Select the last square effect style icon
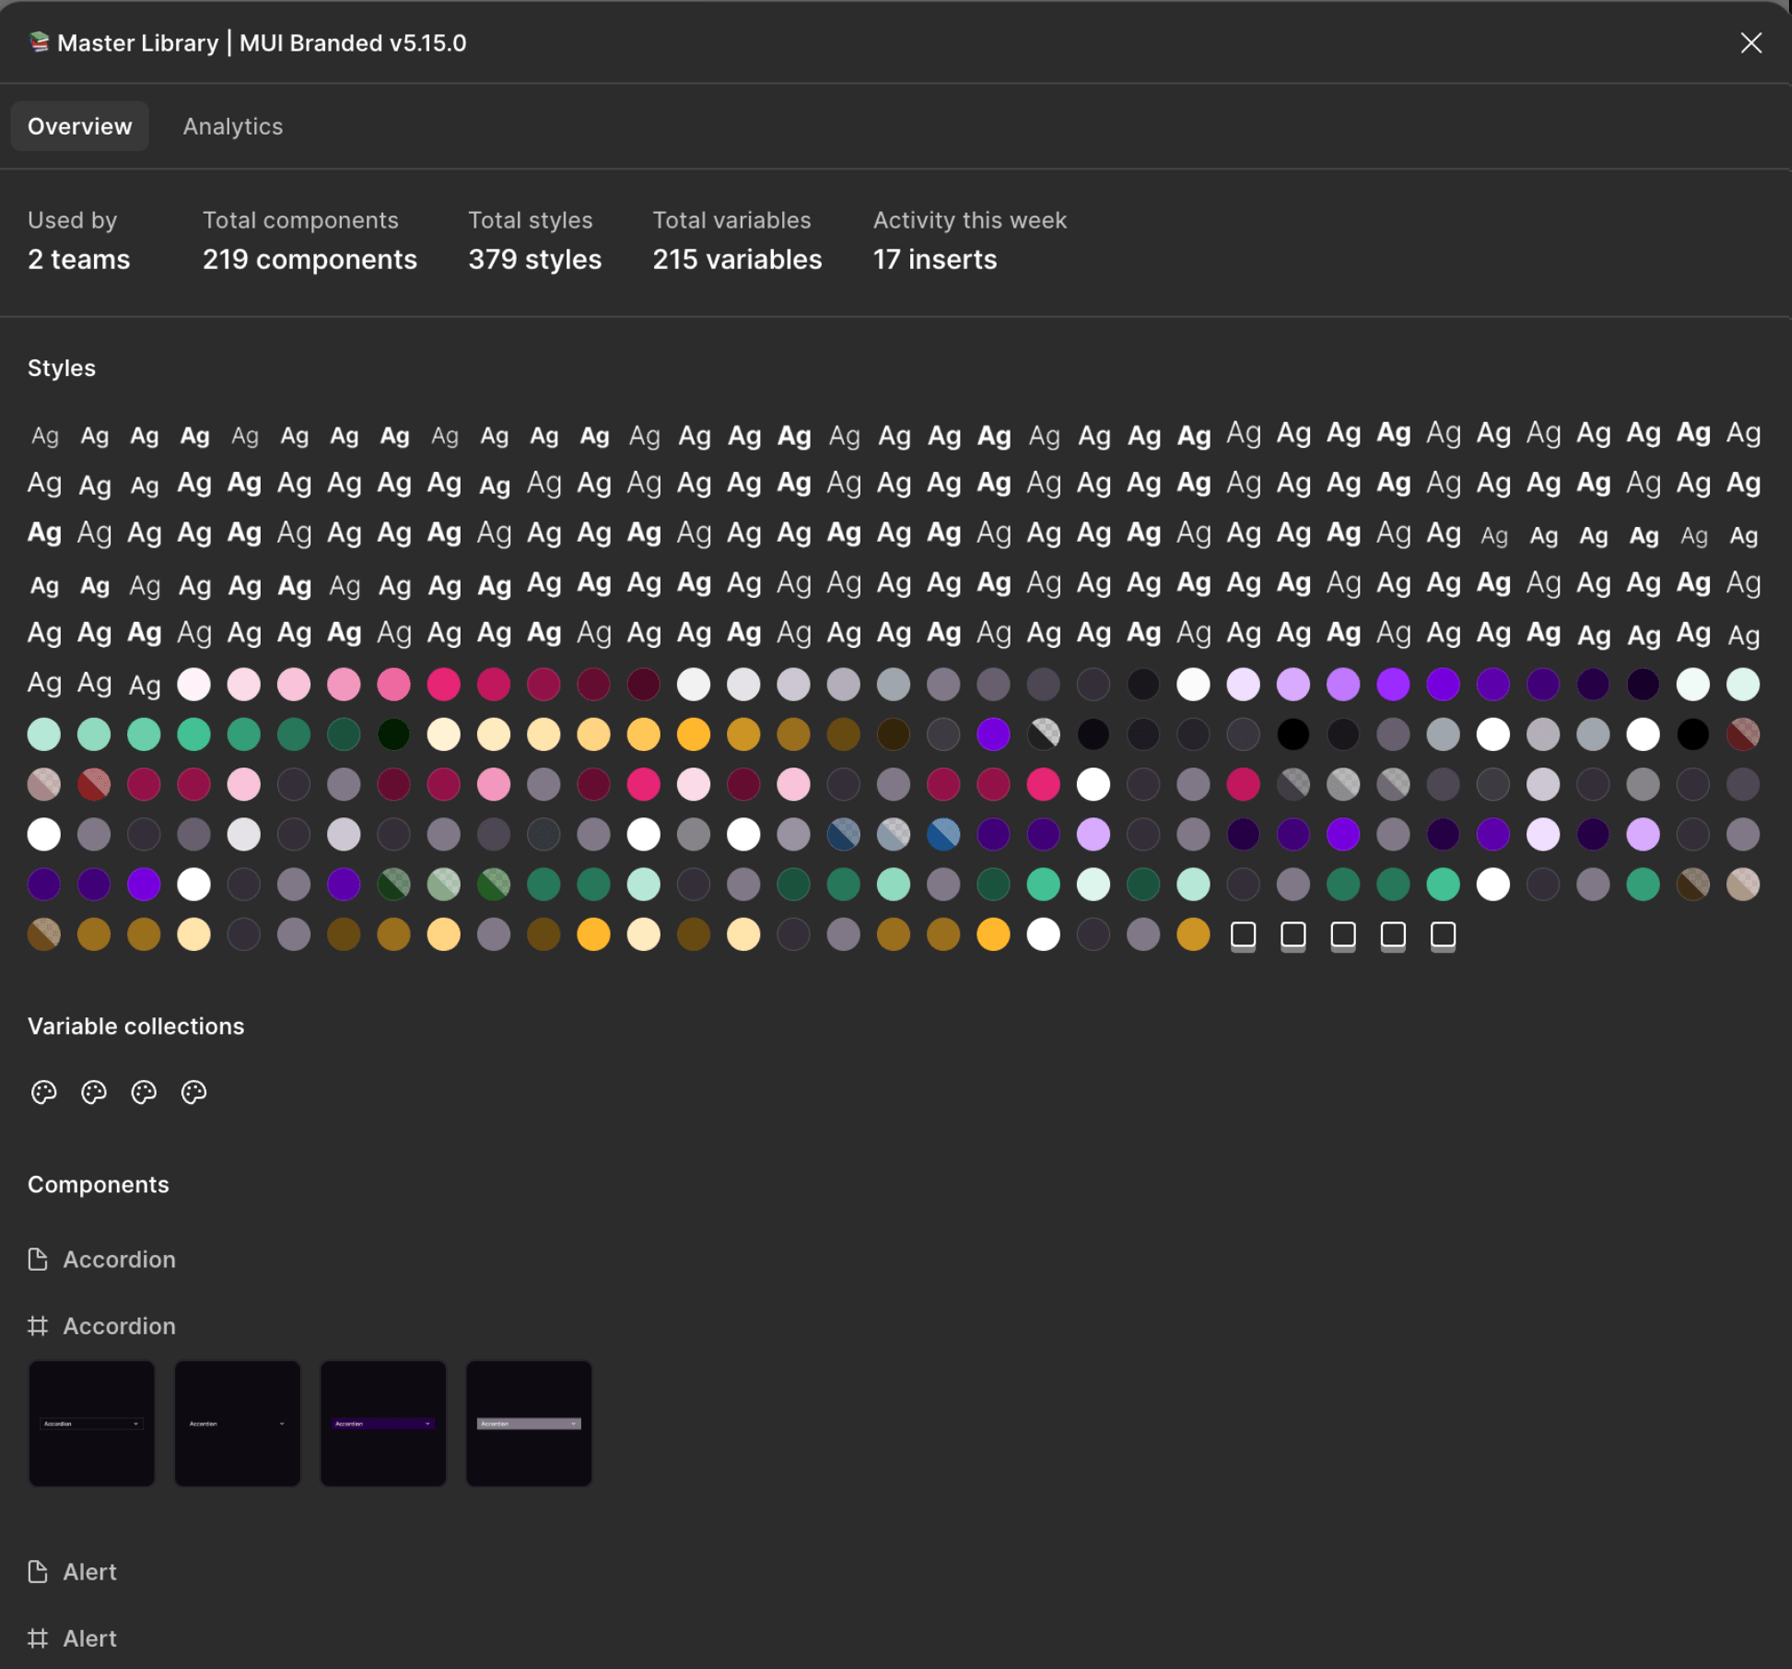The image size is (1792, 1669). [1443, 935]
